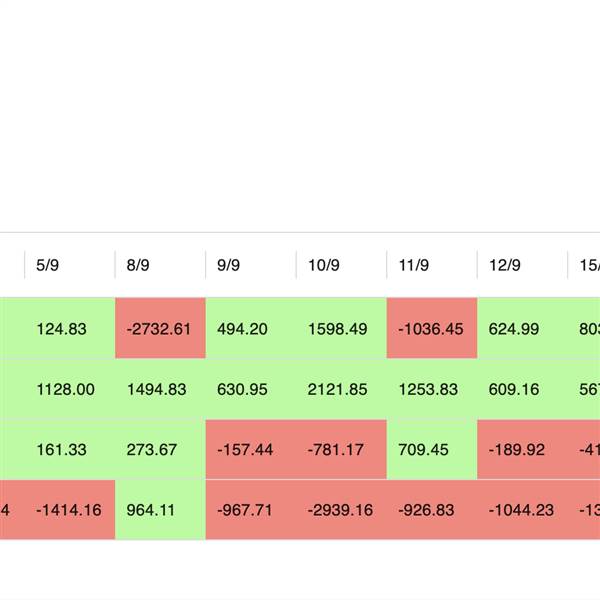Click the green cell showing 709.45
The image size is (600, 600).
(x=424, y=450)
